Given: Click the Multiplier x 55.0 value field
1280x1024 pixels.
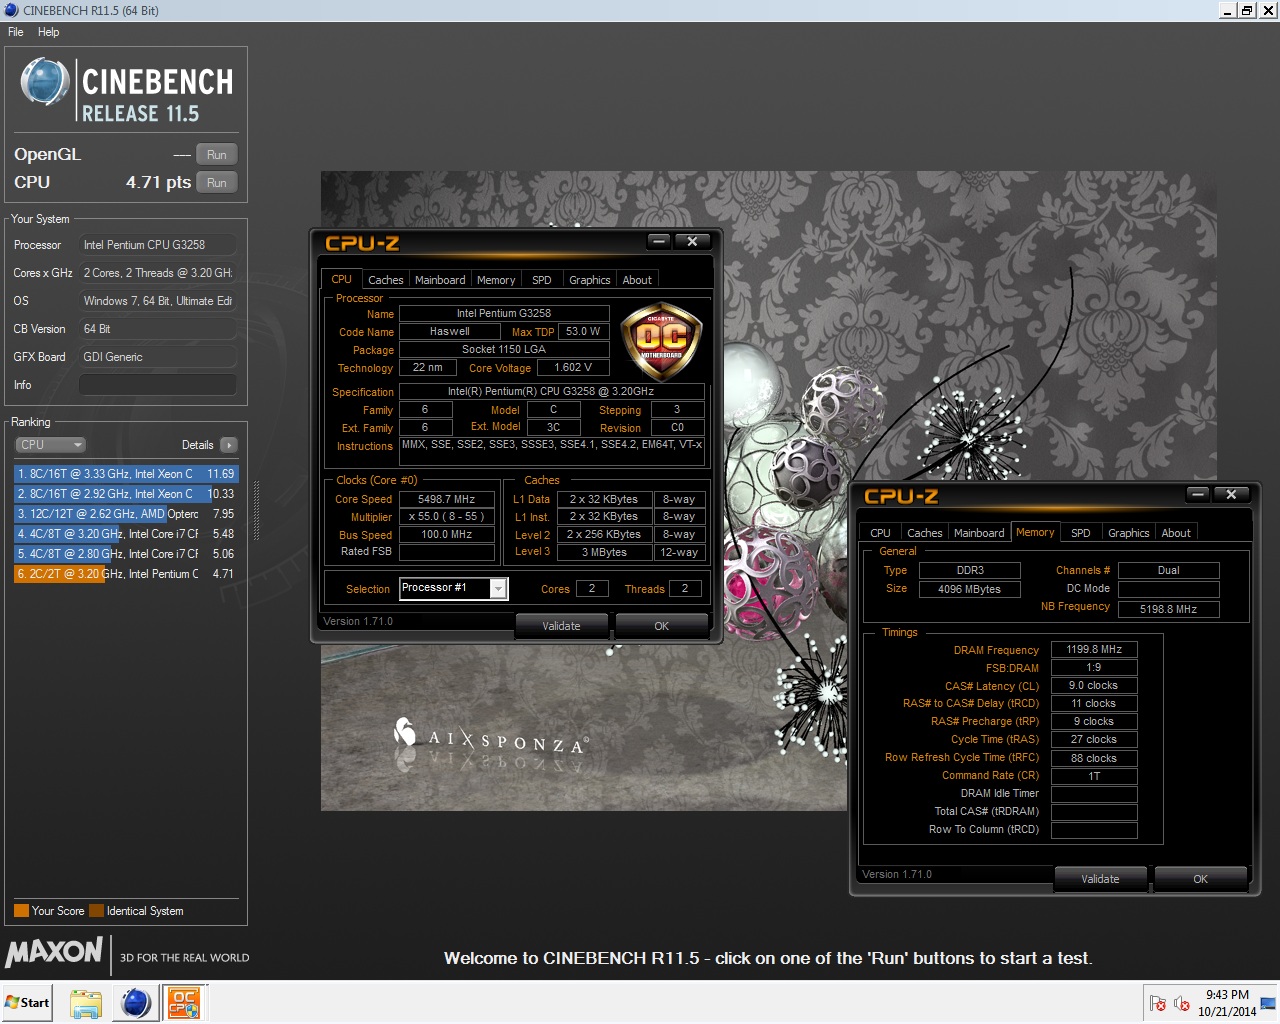Looking at the screenshot, I should [x=447, y=517].
